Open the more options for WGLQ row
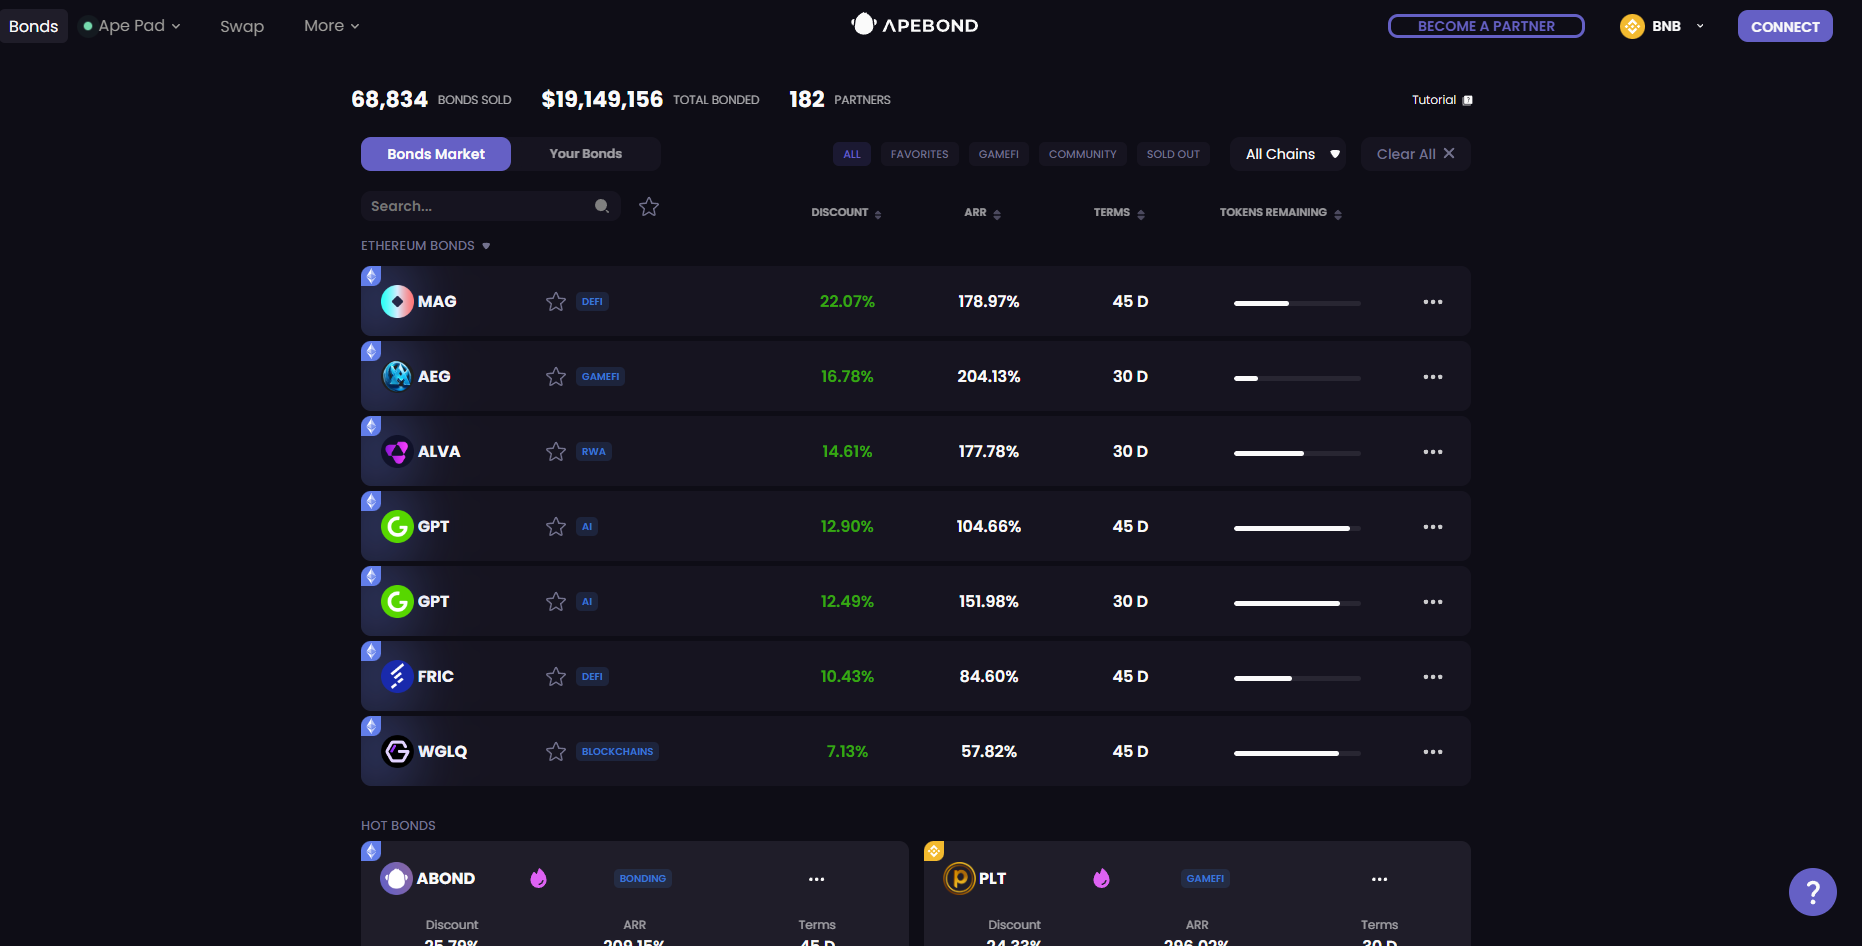 pos(1433,752)
